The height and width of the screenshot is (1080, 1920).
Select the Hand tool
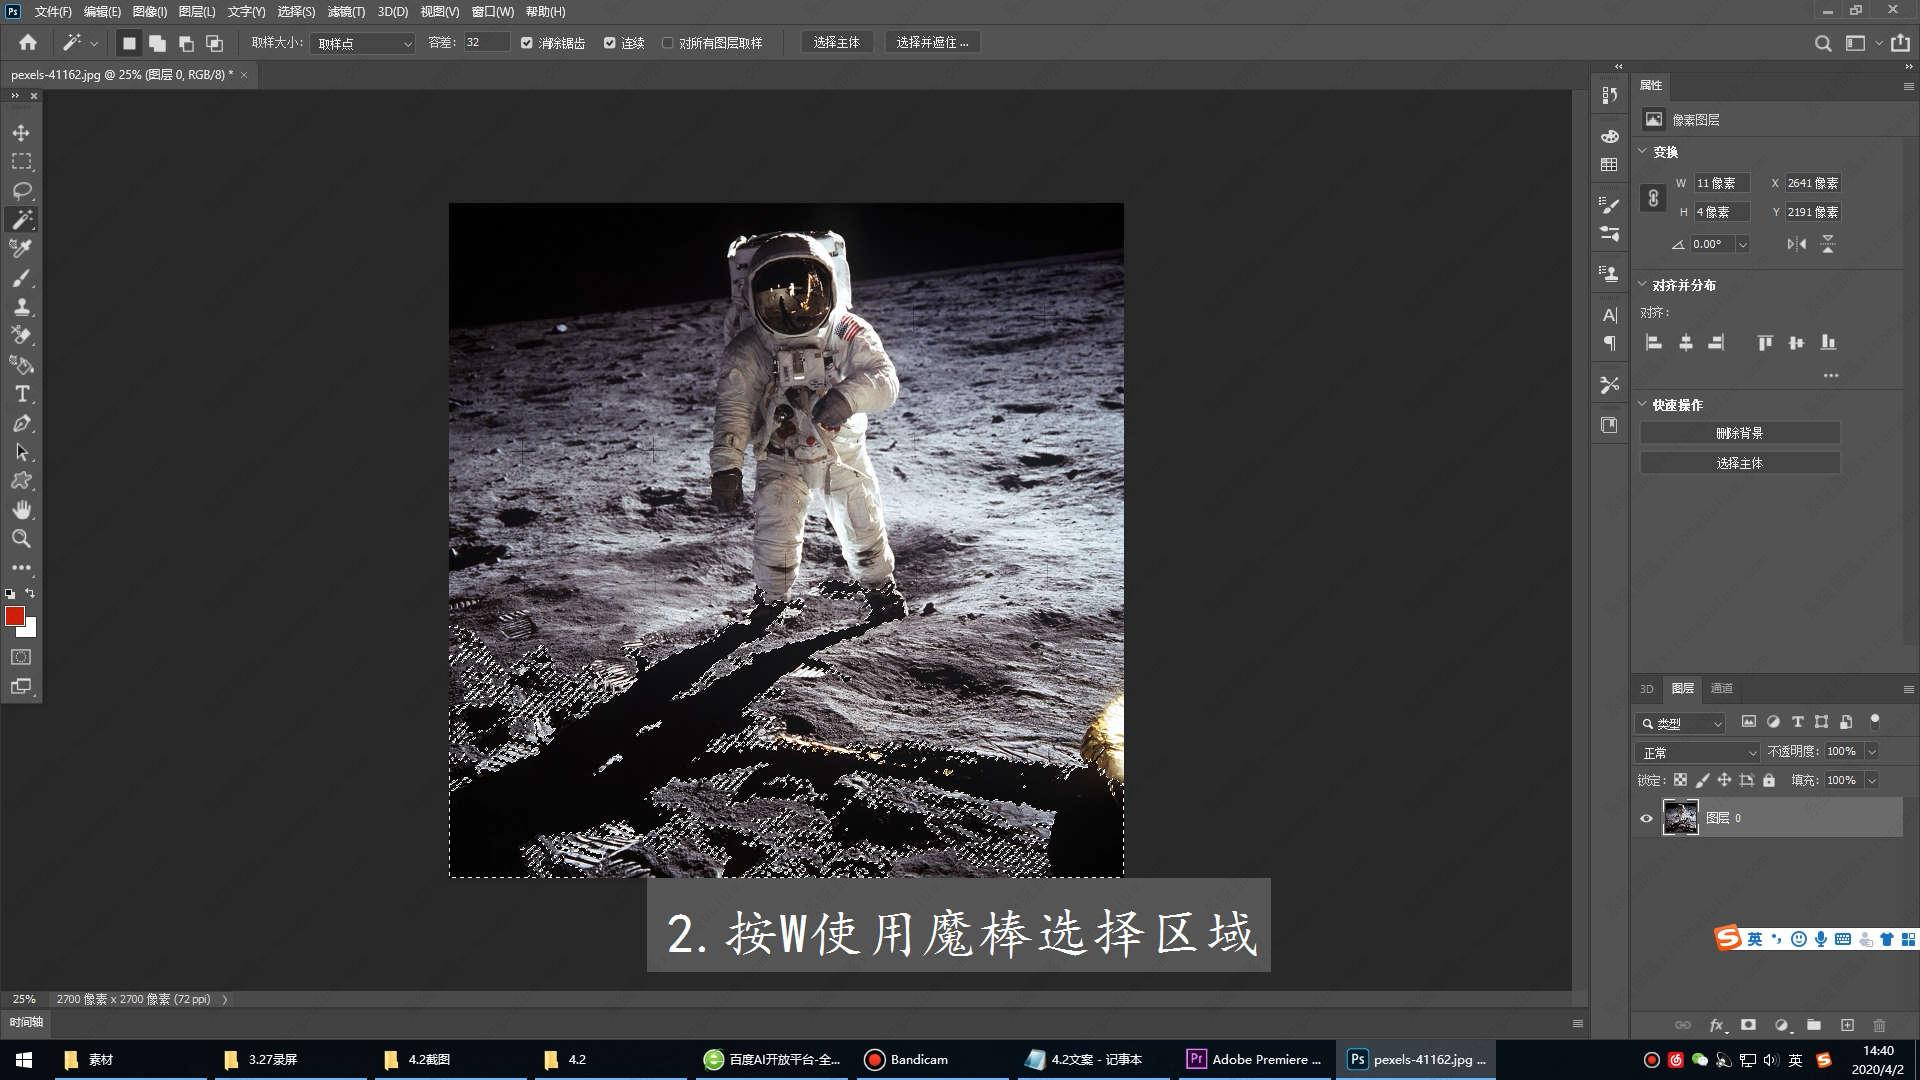point(21,510)
